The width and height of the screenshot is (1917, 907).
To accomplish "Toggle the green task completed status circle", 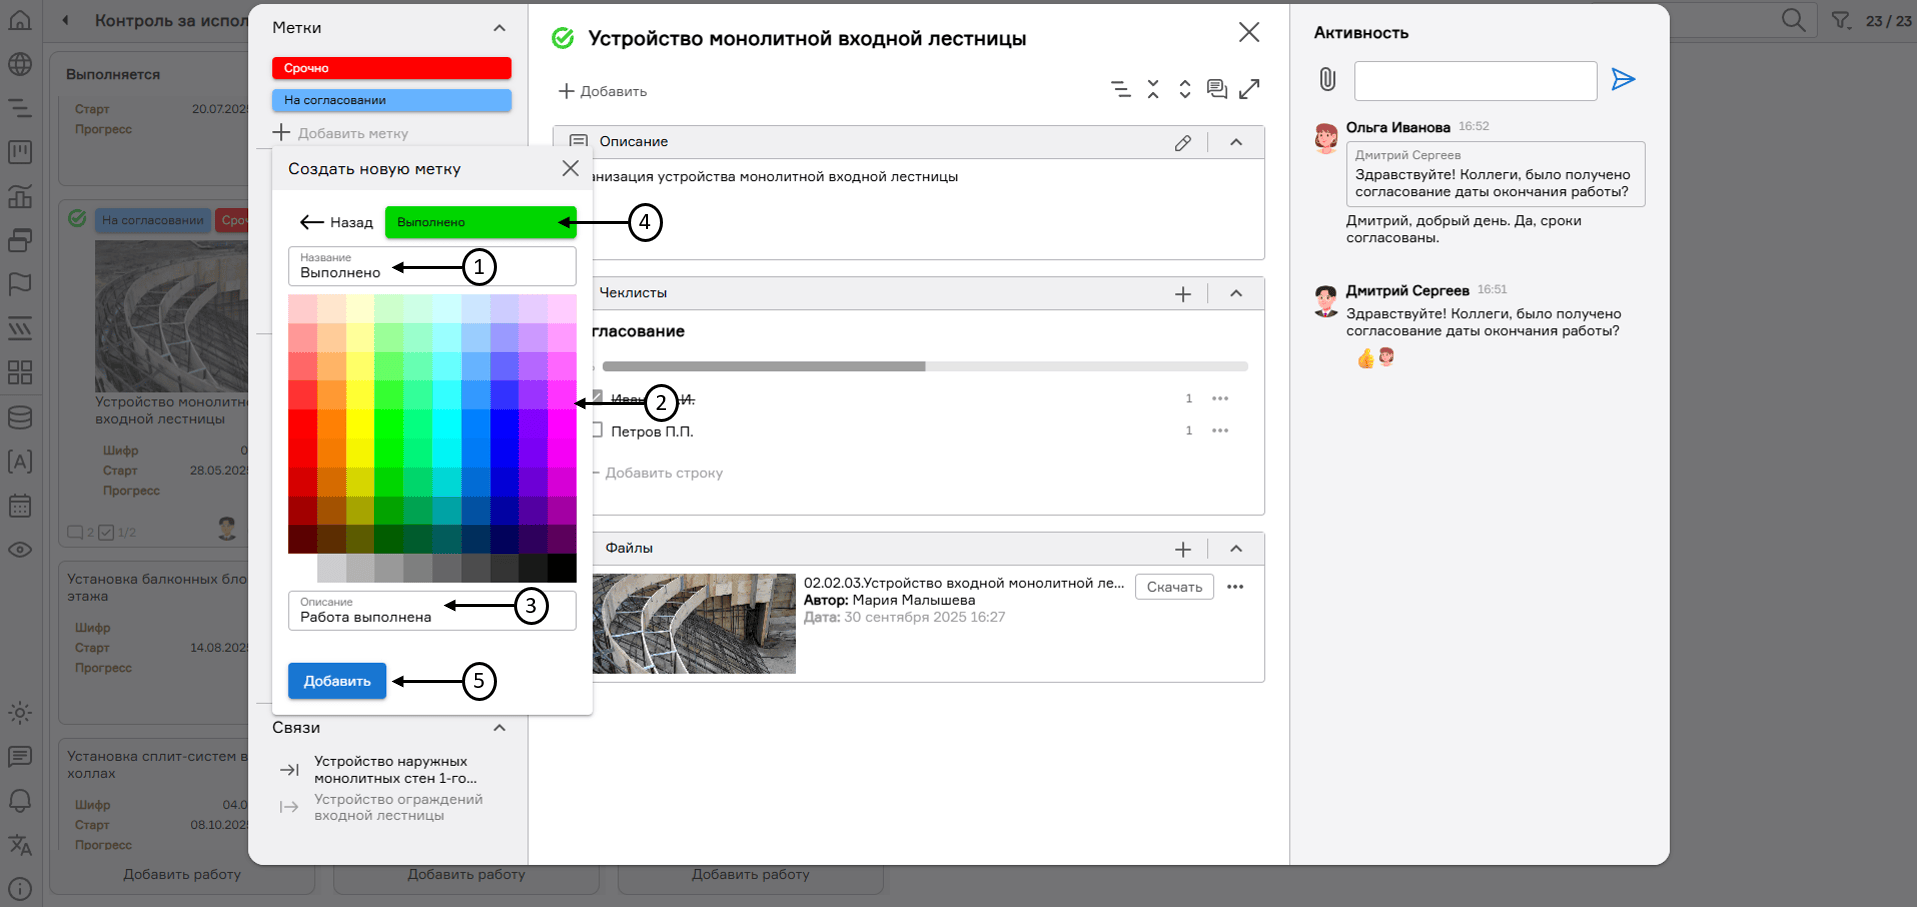I will (563, 39).
